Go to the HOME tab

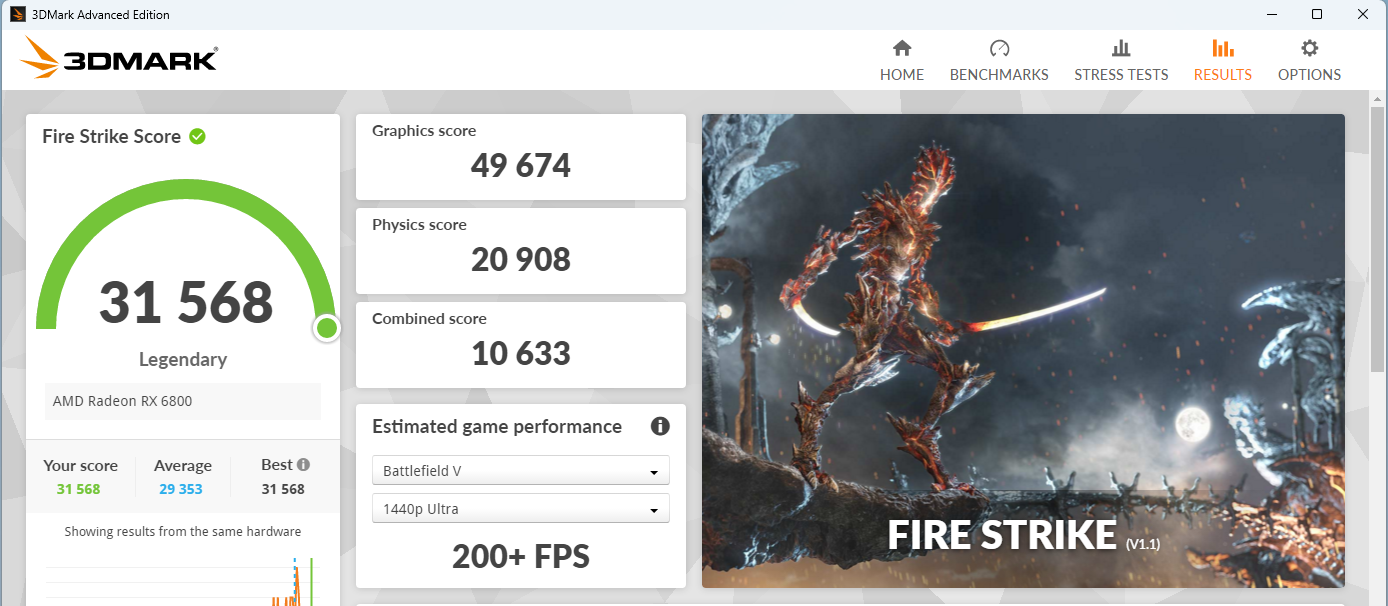[902, 61]
